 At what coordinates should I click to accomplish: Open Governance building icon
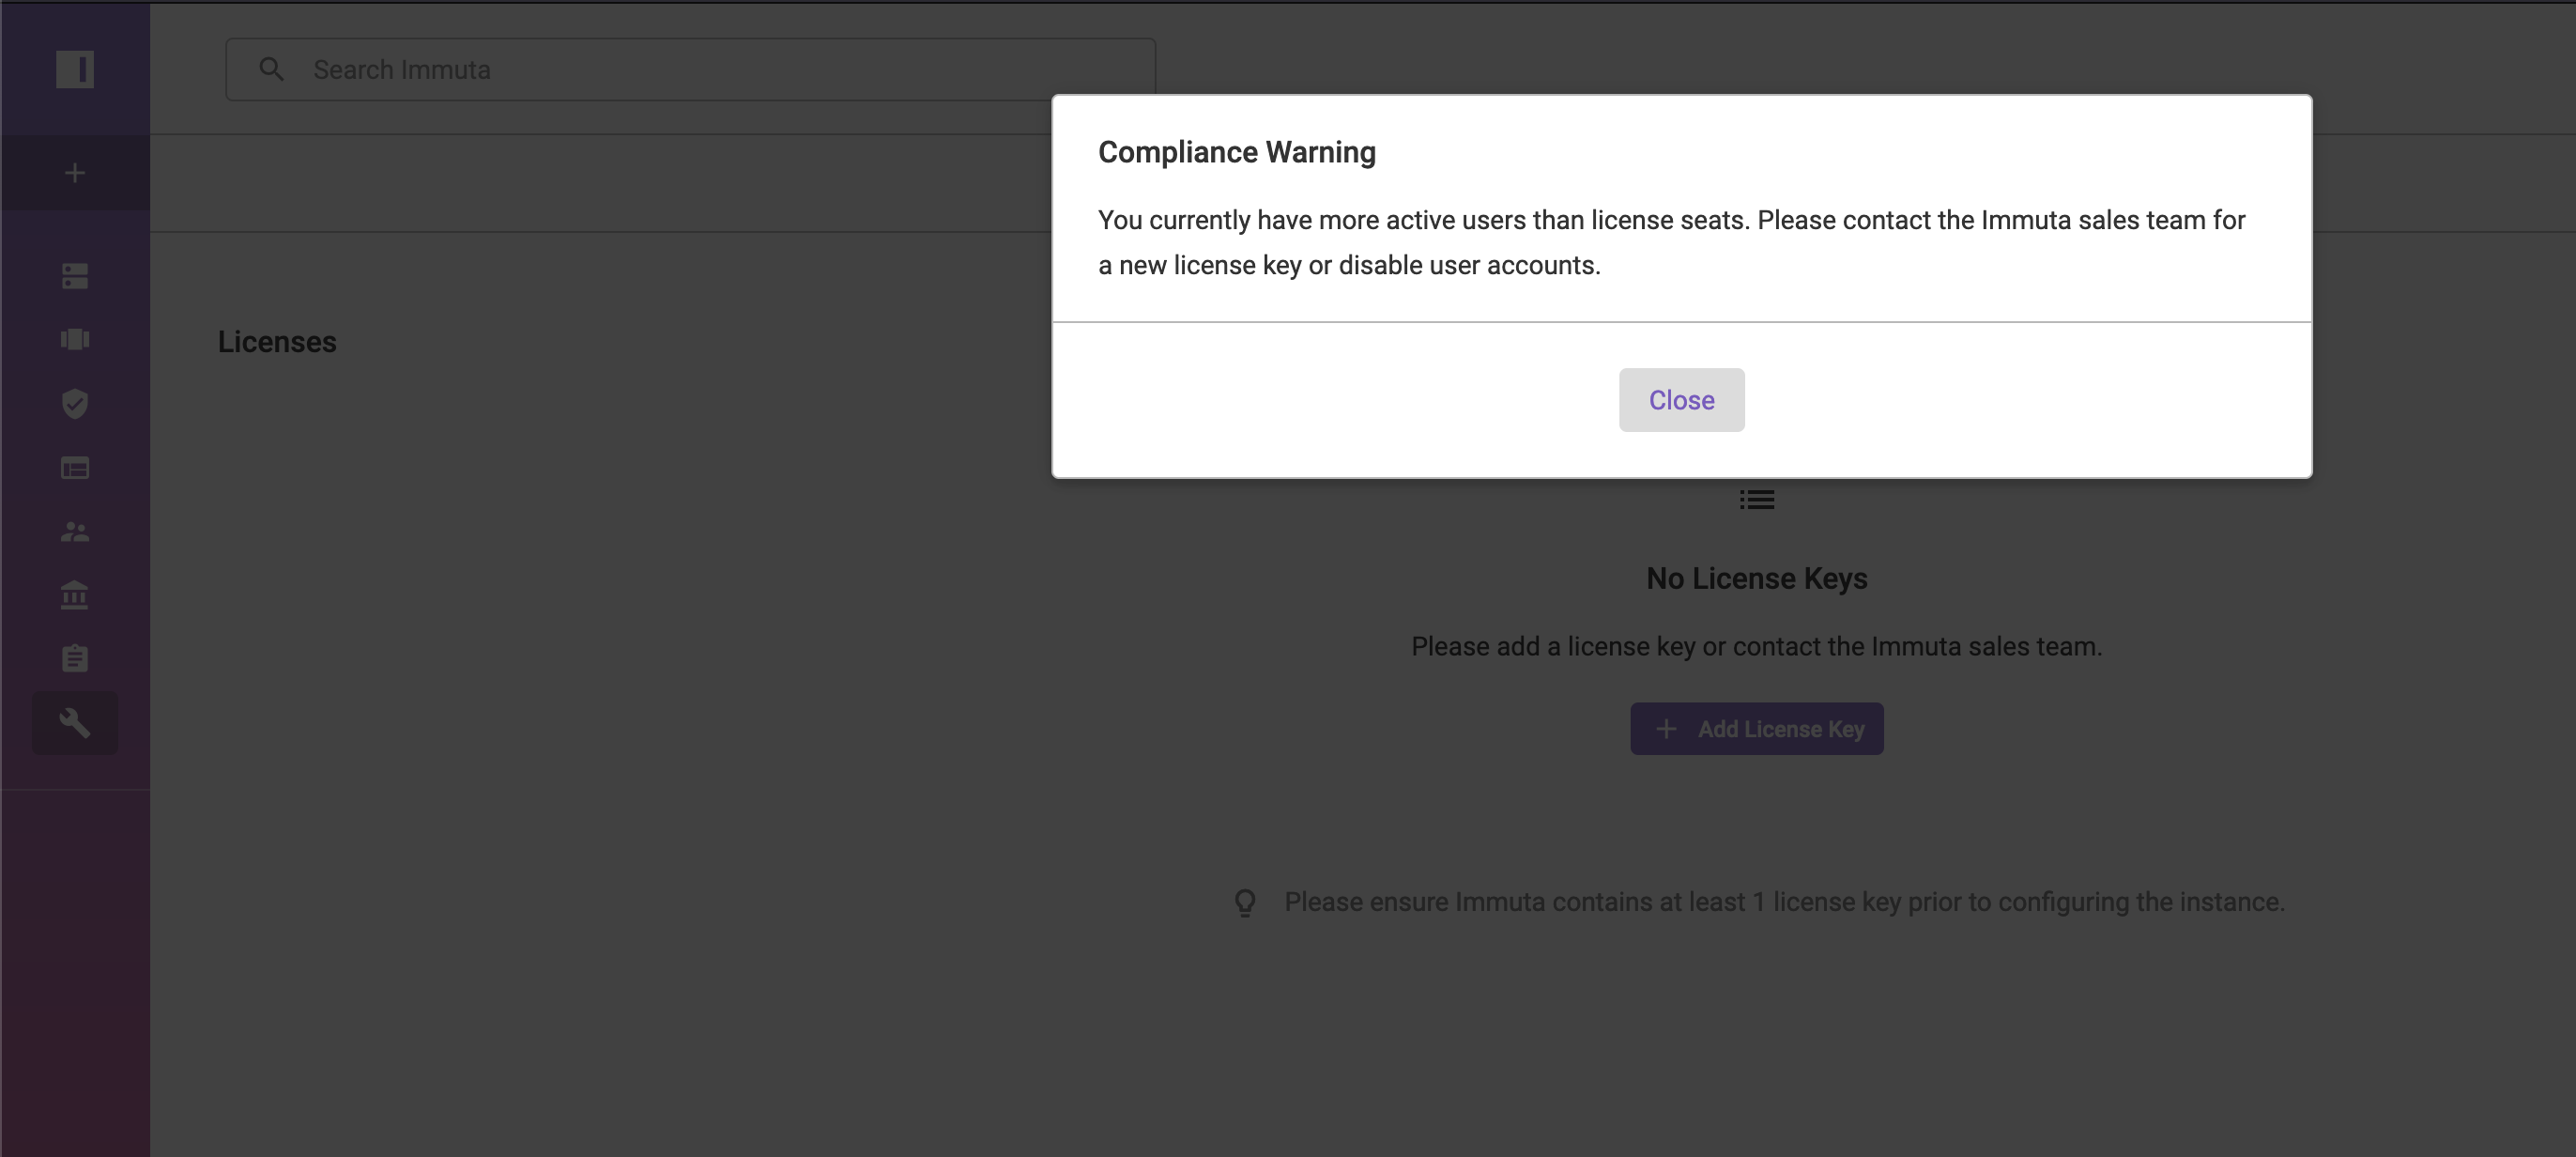tap(75, 595)
